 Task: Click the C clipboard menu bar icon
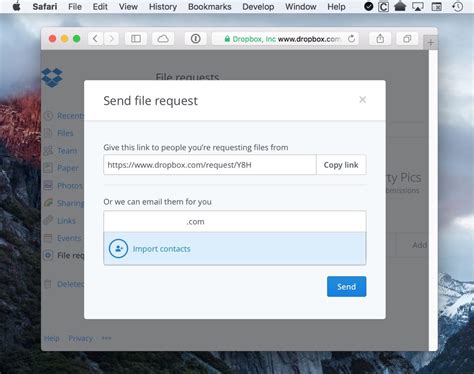point(383,7)
